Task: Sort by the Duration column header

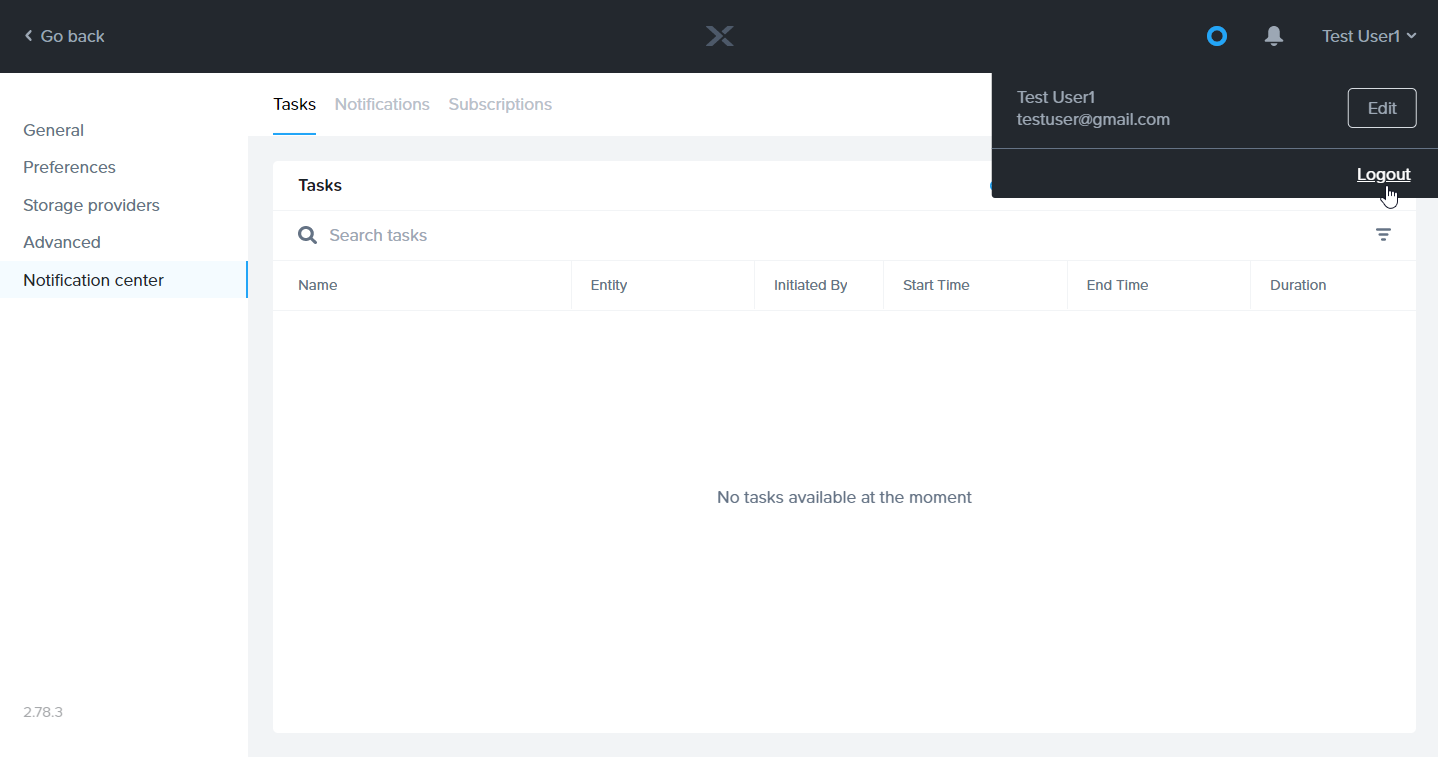Action: (x=1298, y=285)
